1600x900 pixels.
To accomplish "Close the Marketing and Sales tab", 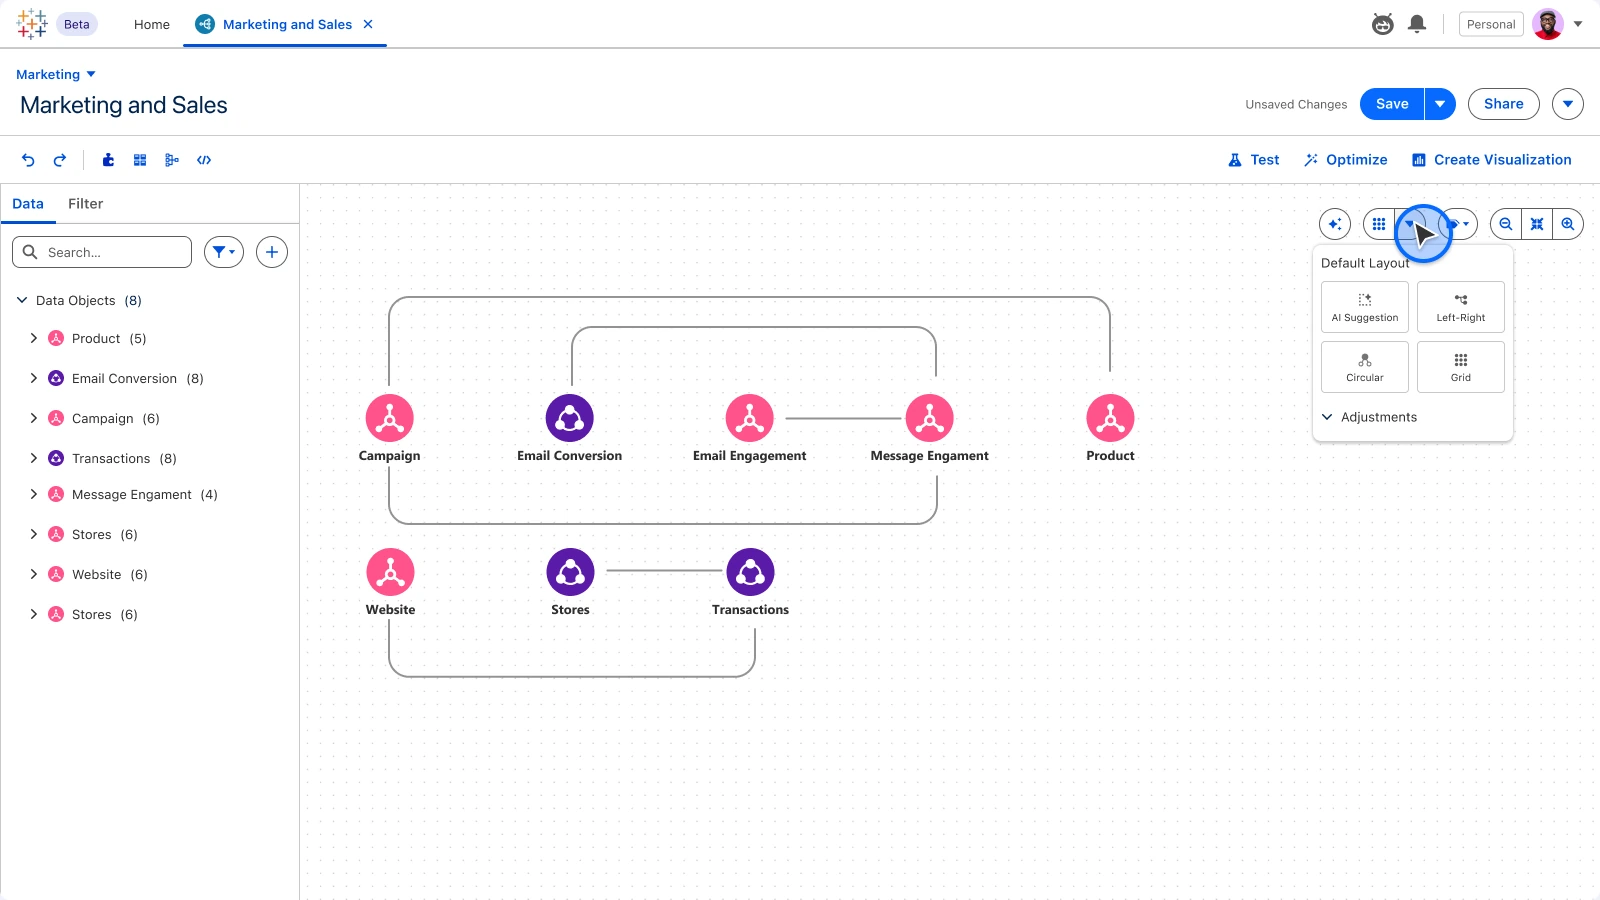I will coord(368,24).
